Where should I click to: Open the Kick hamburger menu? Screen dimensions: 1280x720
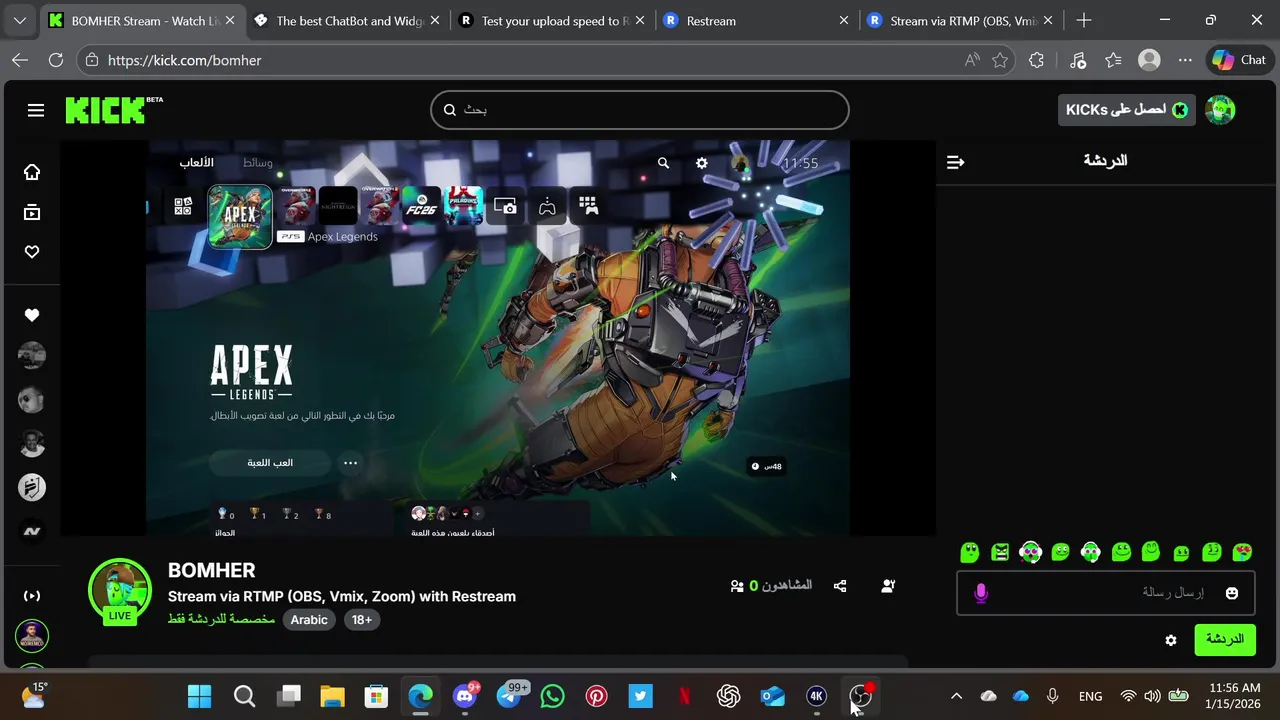tap(36, 110)
